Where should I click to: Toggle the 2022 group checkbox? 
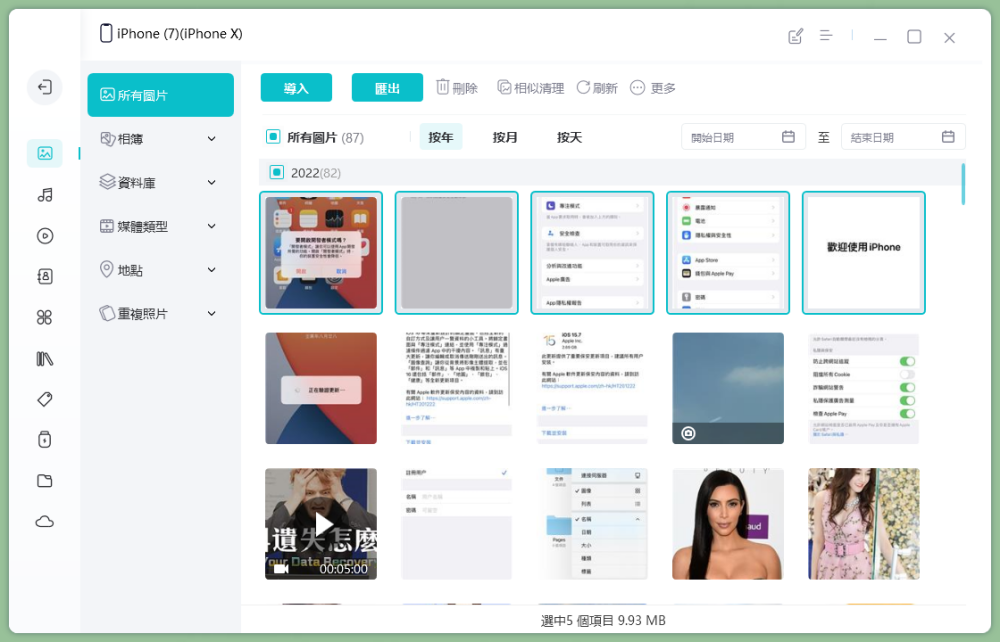click(x=274, y=173)
